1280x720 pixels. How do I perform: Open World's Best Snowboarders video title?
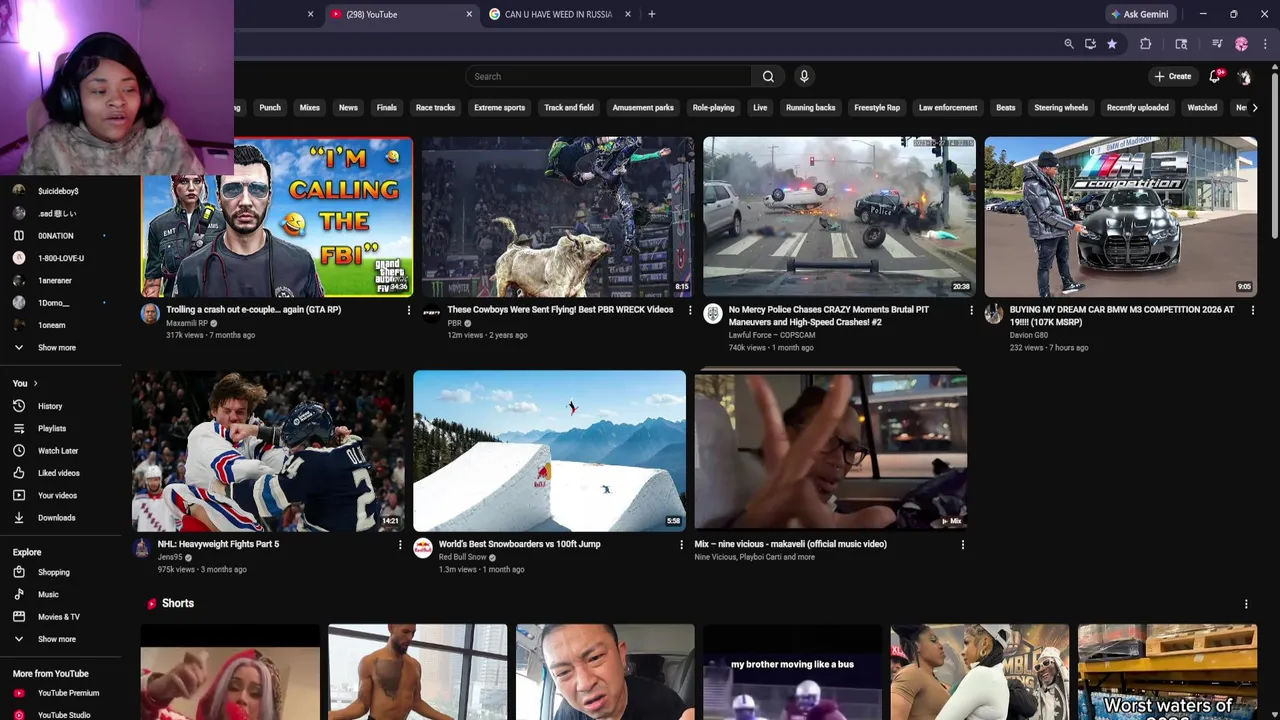pos(519,544)
